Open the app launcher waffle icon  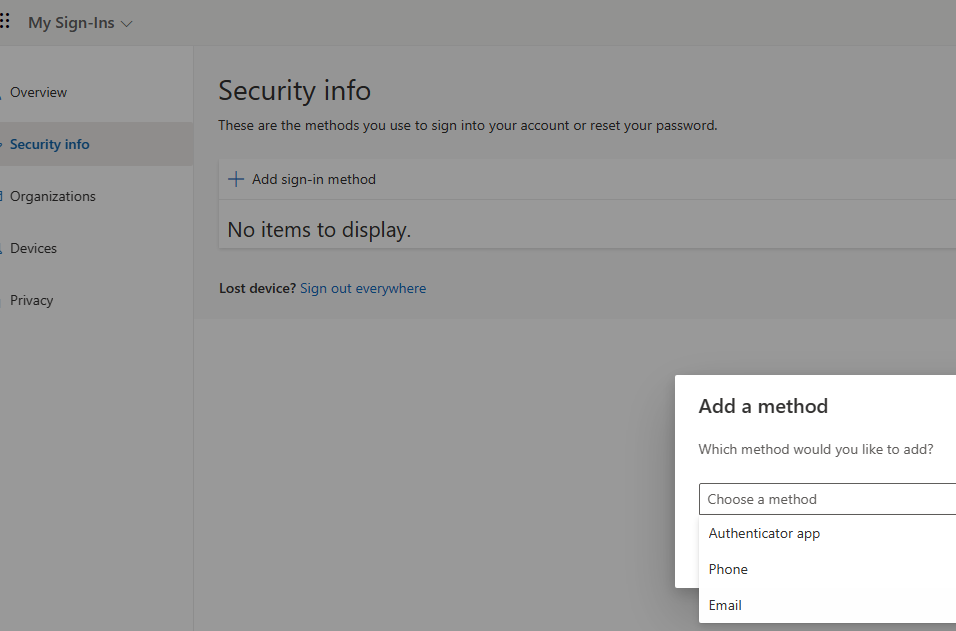coord(5,22)
